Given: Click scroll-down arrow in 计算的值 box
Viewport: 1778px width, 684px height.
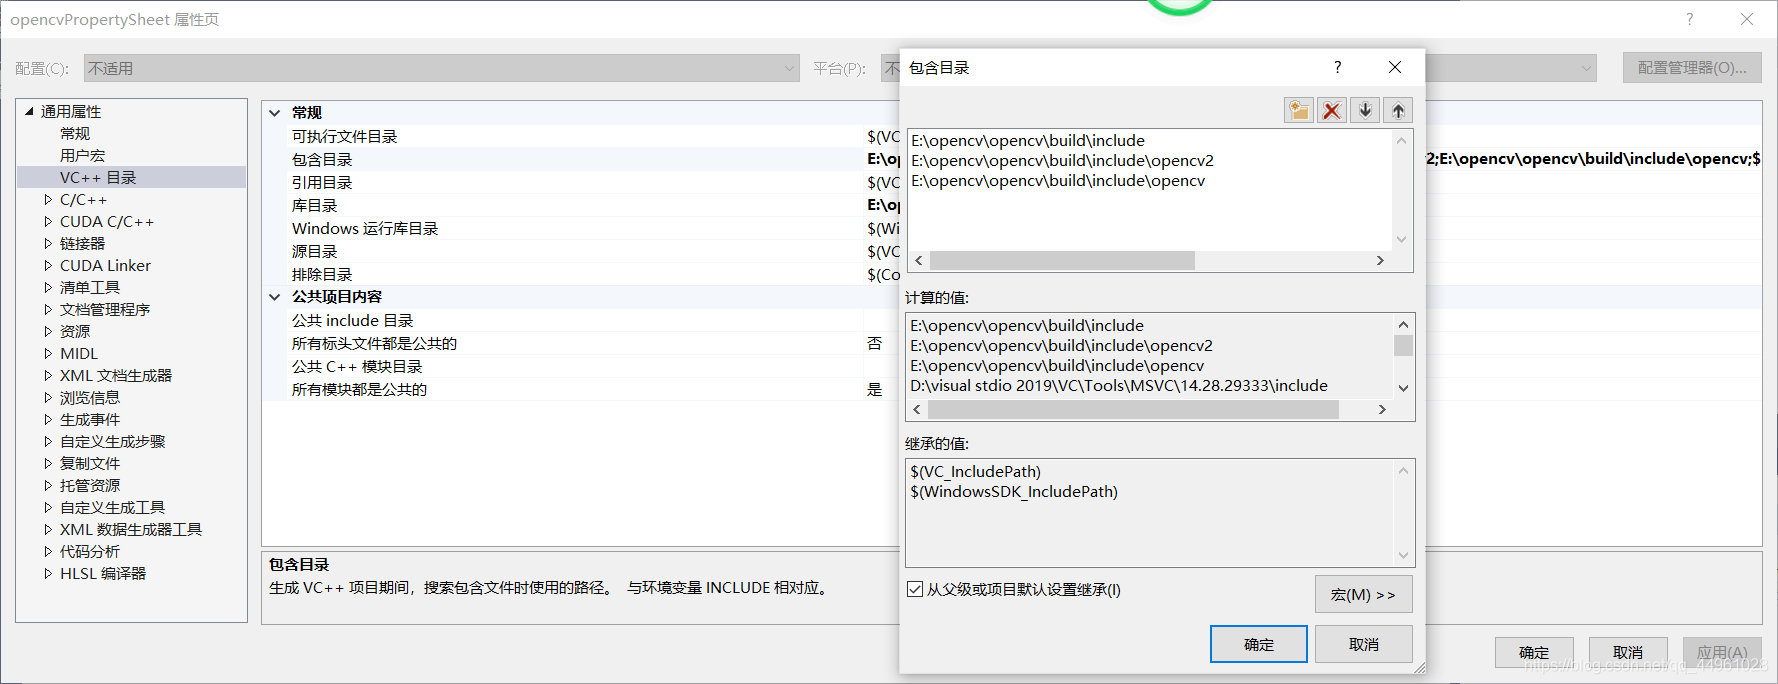Looking at the screenshot, I should 1403,388.
